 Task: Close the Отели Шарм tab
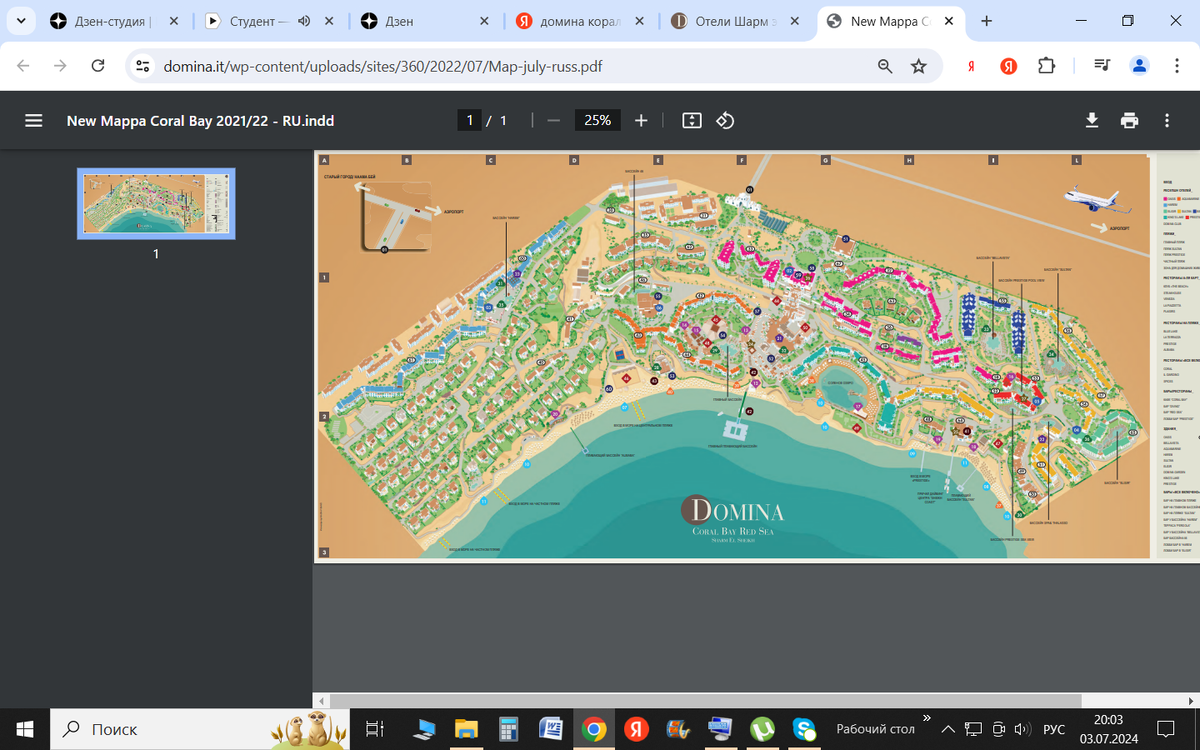click(x=794, y=21)
